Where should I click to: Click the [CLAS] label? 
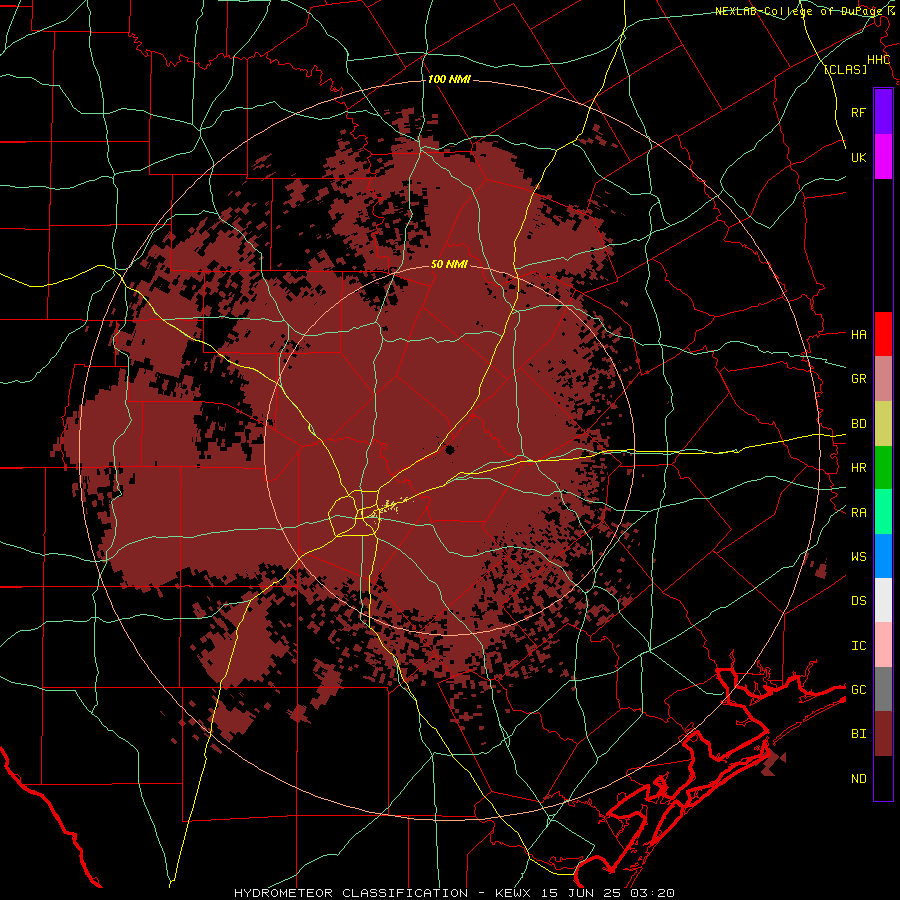click(845, 69)
